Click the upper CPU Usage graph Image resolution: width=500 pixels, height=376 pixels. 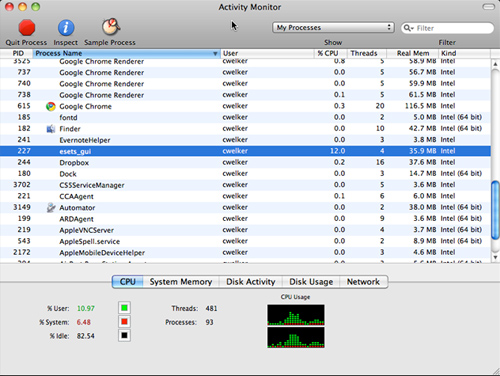(x=296, y=315)
